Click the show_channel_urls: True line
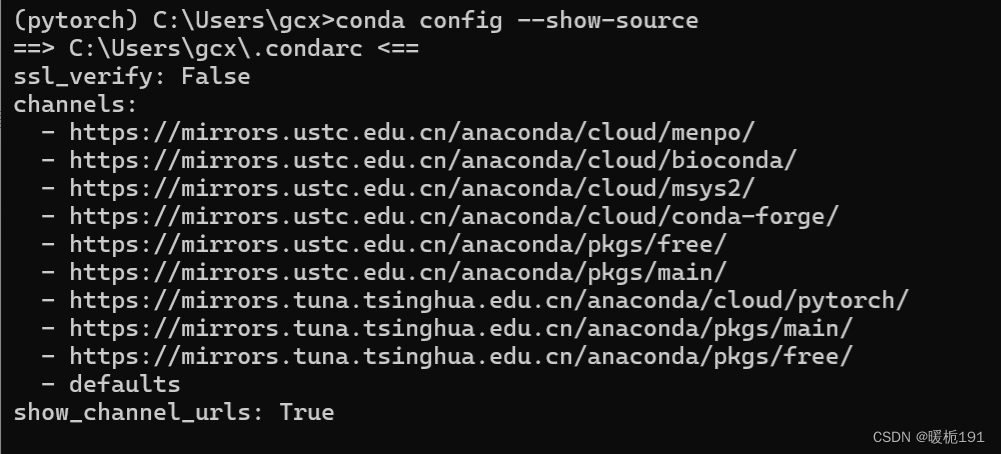The height and width of the screenshot is (454, 1001). point(174,412)
